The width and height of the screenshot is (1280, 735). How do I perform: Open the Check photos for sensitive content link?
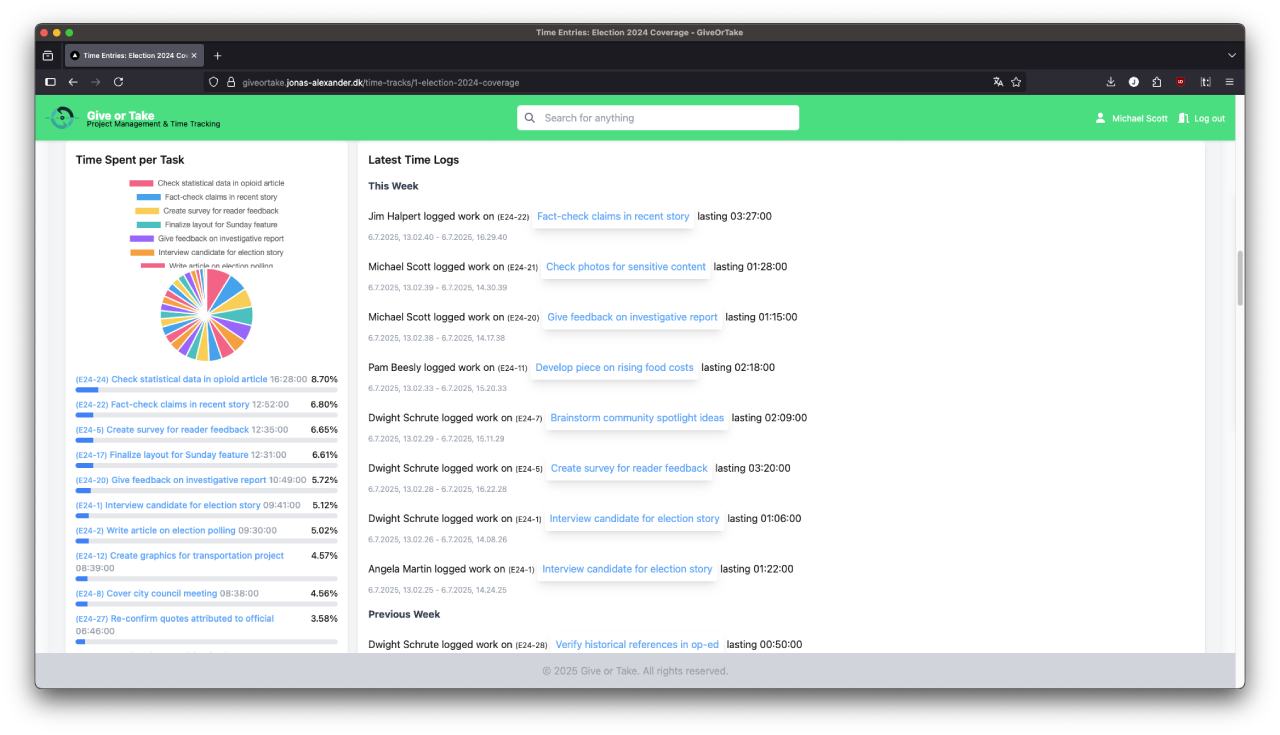625,267
